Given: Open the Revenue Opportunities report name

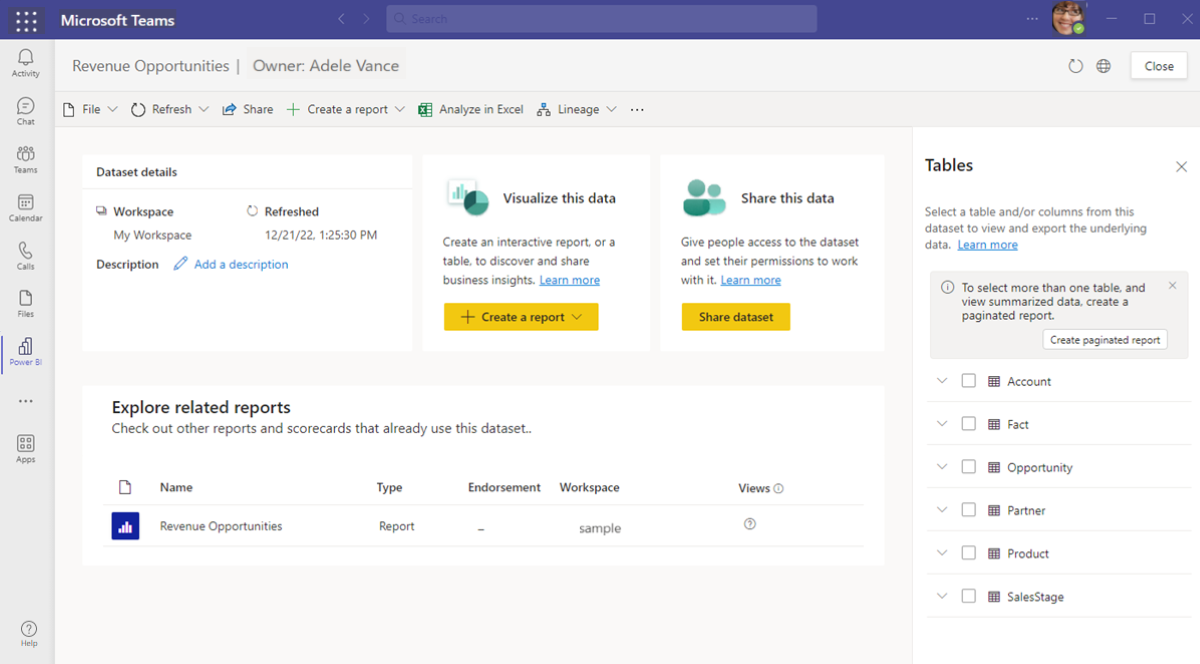Looking at the screenshot, I should coord(221,526).
